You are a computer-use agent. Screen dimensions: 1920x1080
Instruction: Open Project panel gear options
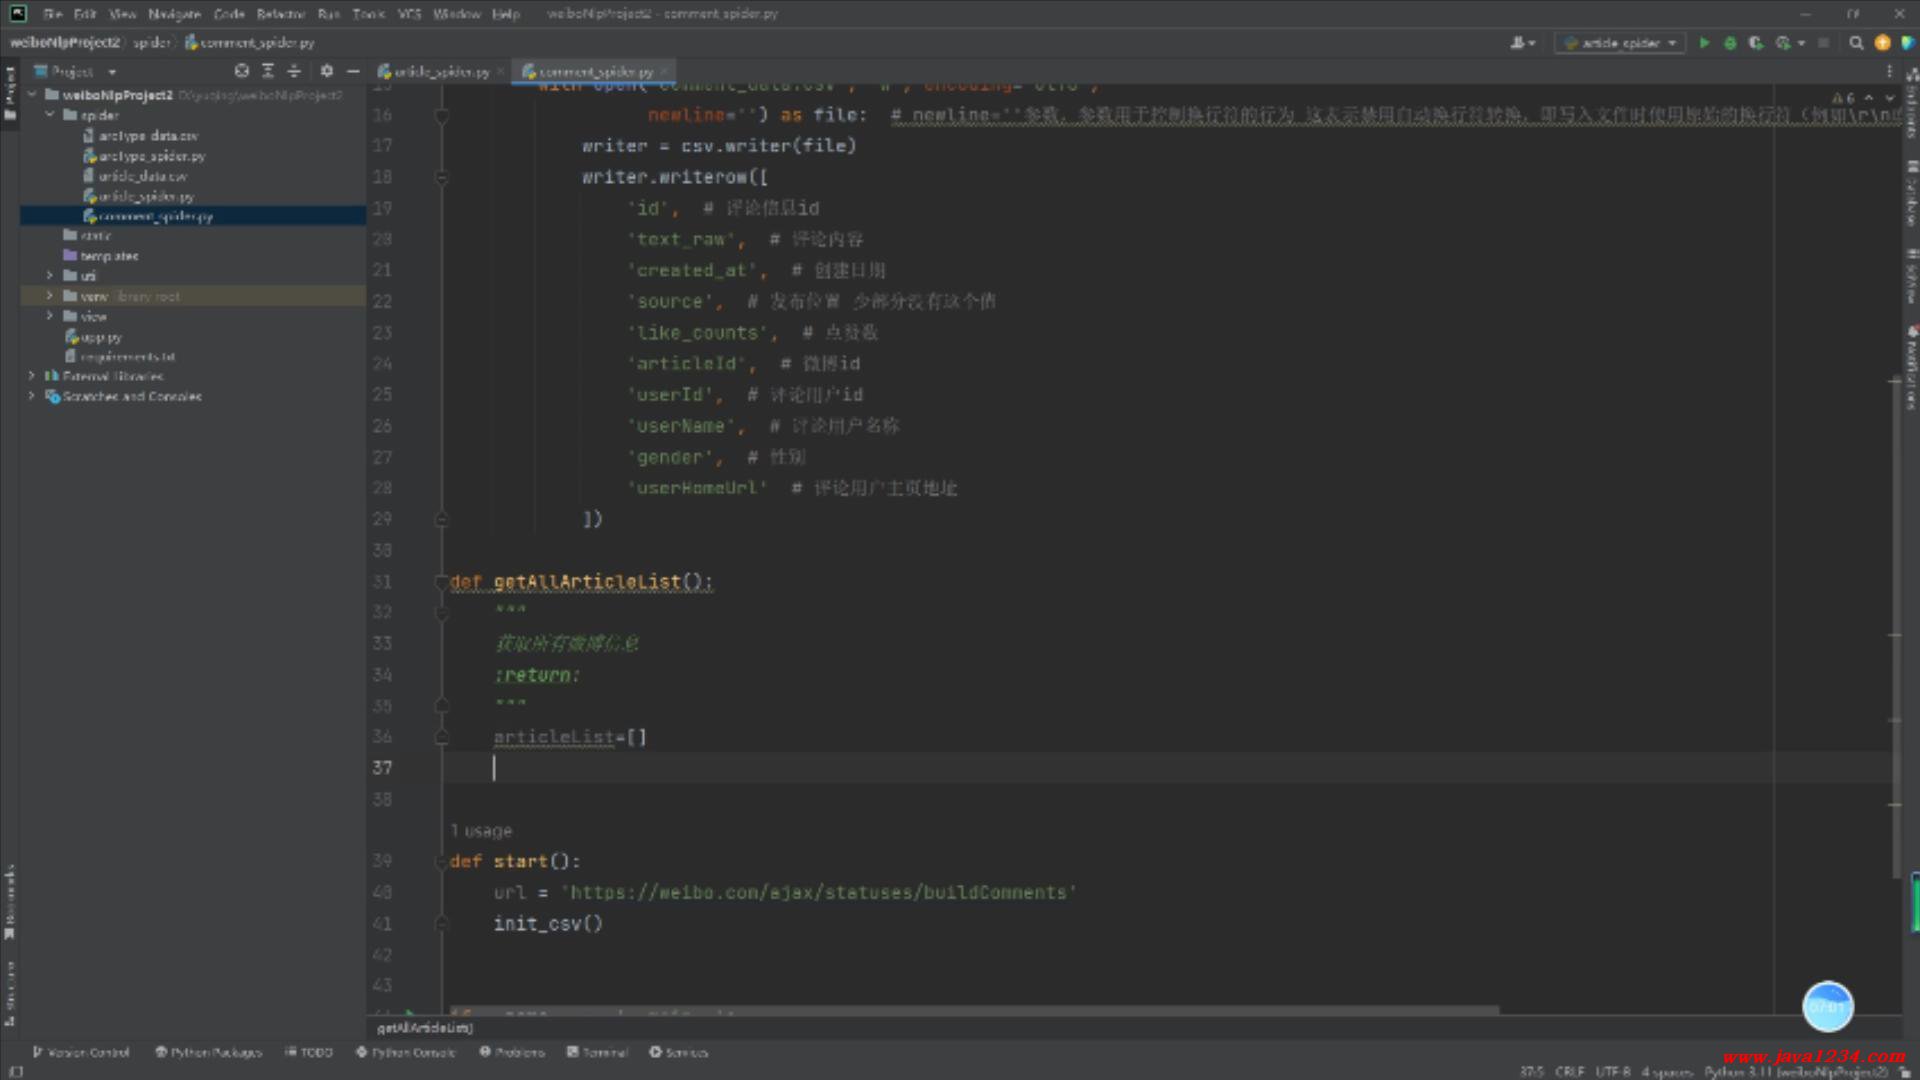(x=327, y=71)
